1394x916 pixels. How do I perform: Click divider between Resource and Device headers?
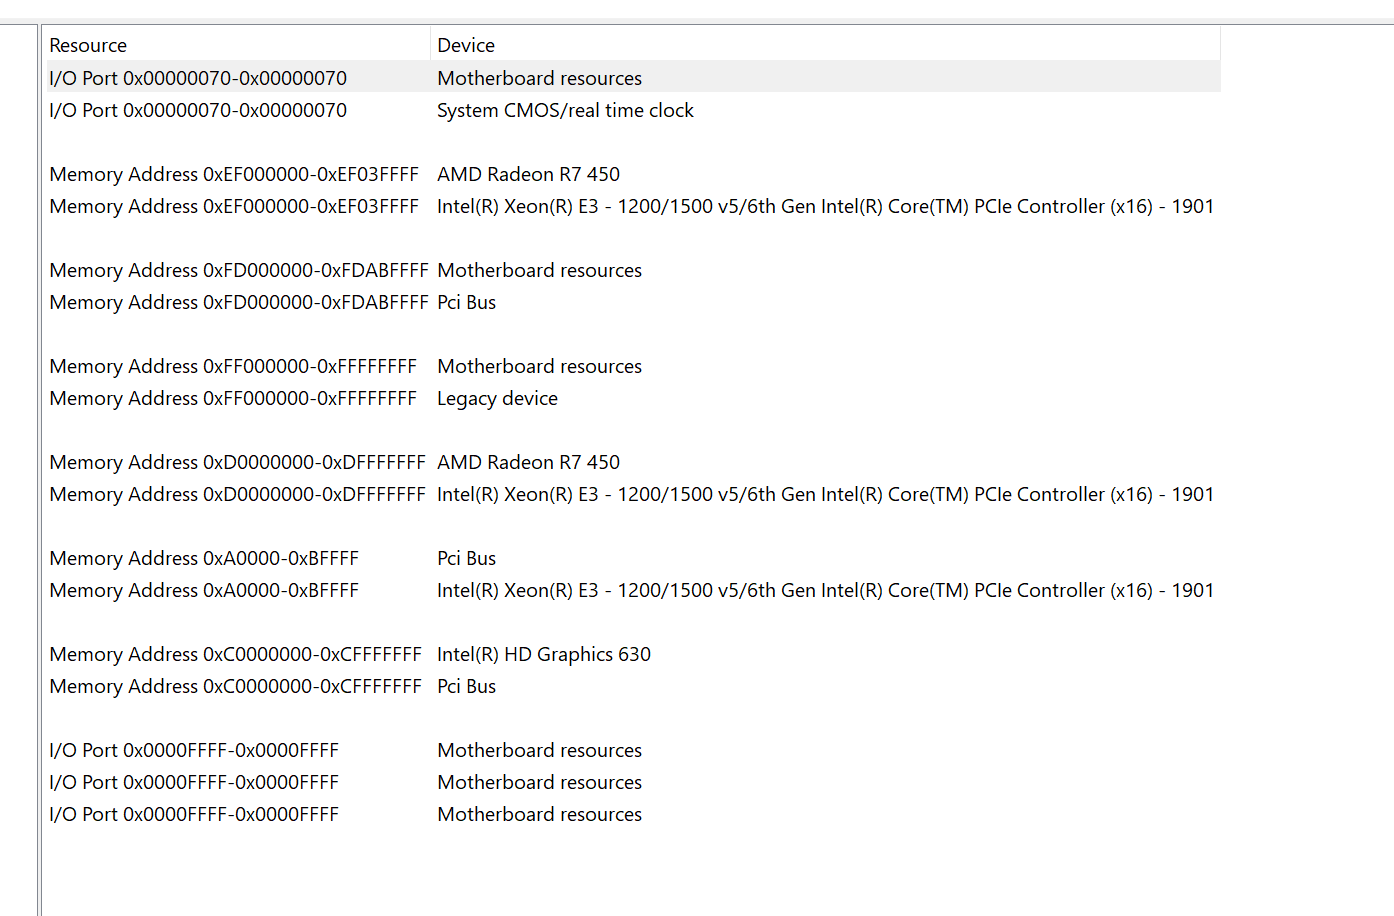(x=430, y=45)
